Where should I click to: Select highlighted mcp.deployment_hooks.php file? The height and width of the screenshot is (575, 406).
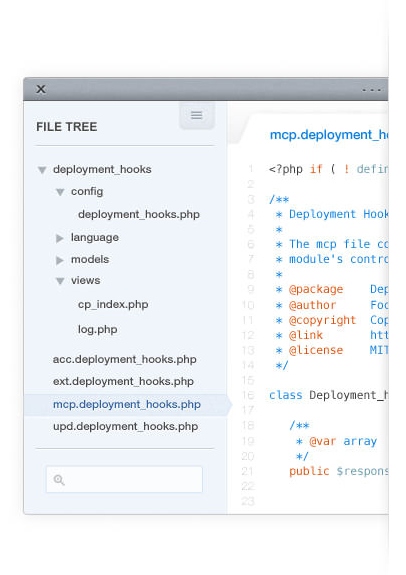point(127,404)
